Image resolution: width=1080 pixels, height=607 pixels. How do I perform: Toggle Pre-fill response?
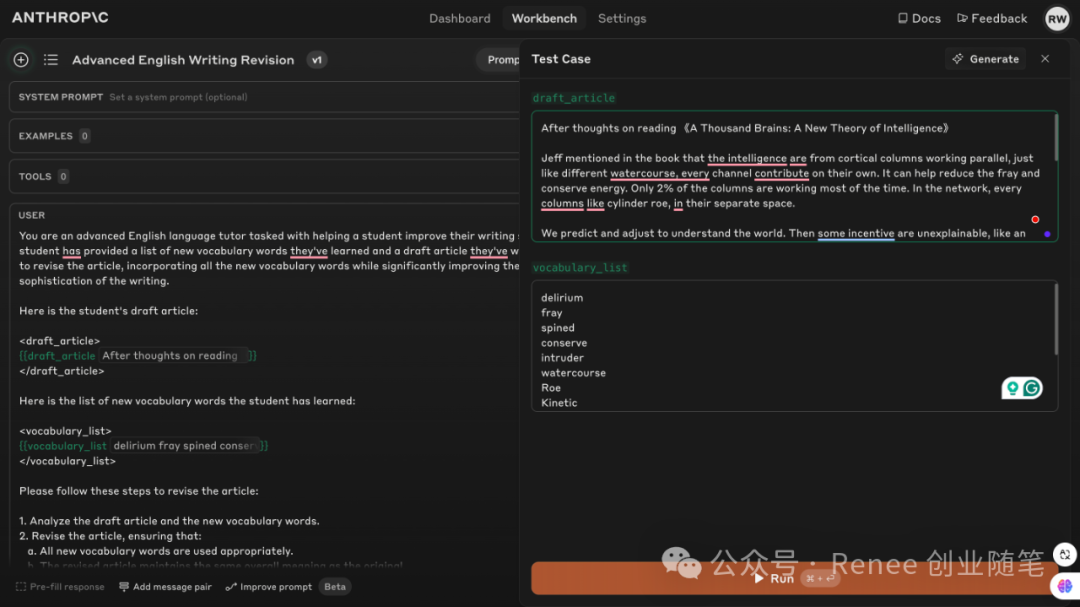click(x=61, y=587)
